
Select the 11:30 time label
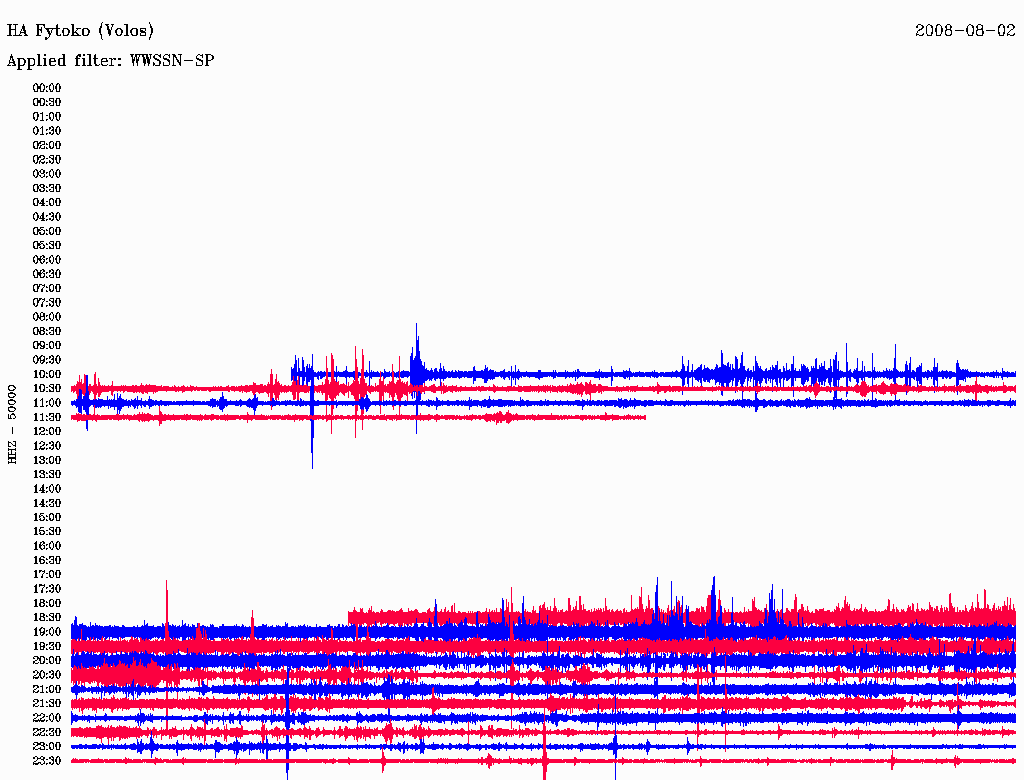(47, 417)
